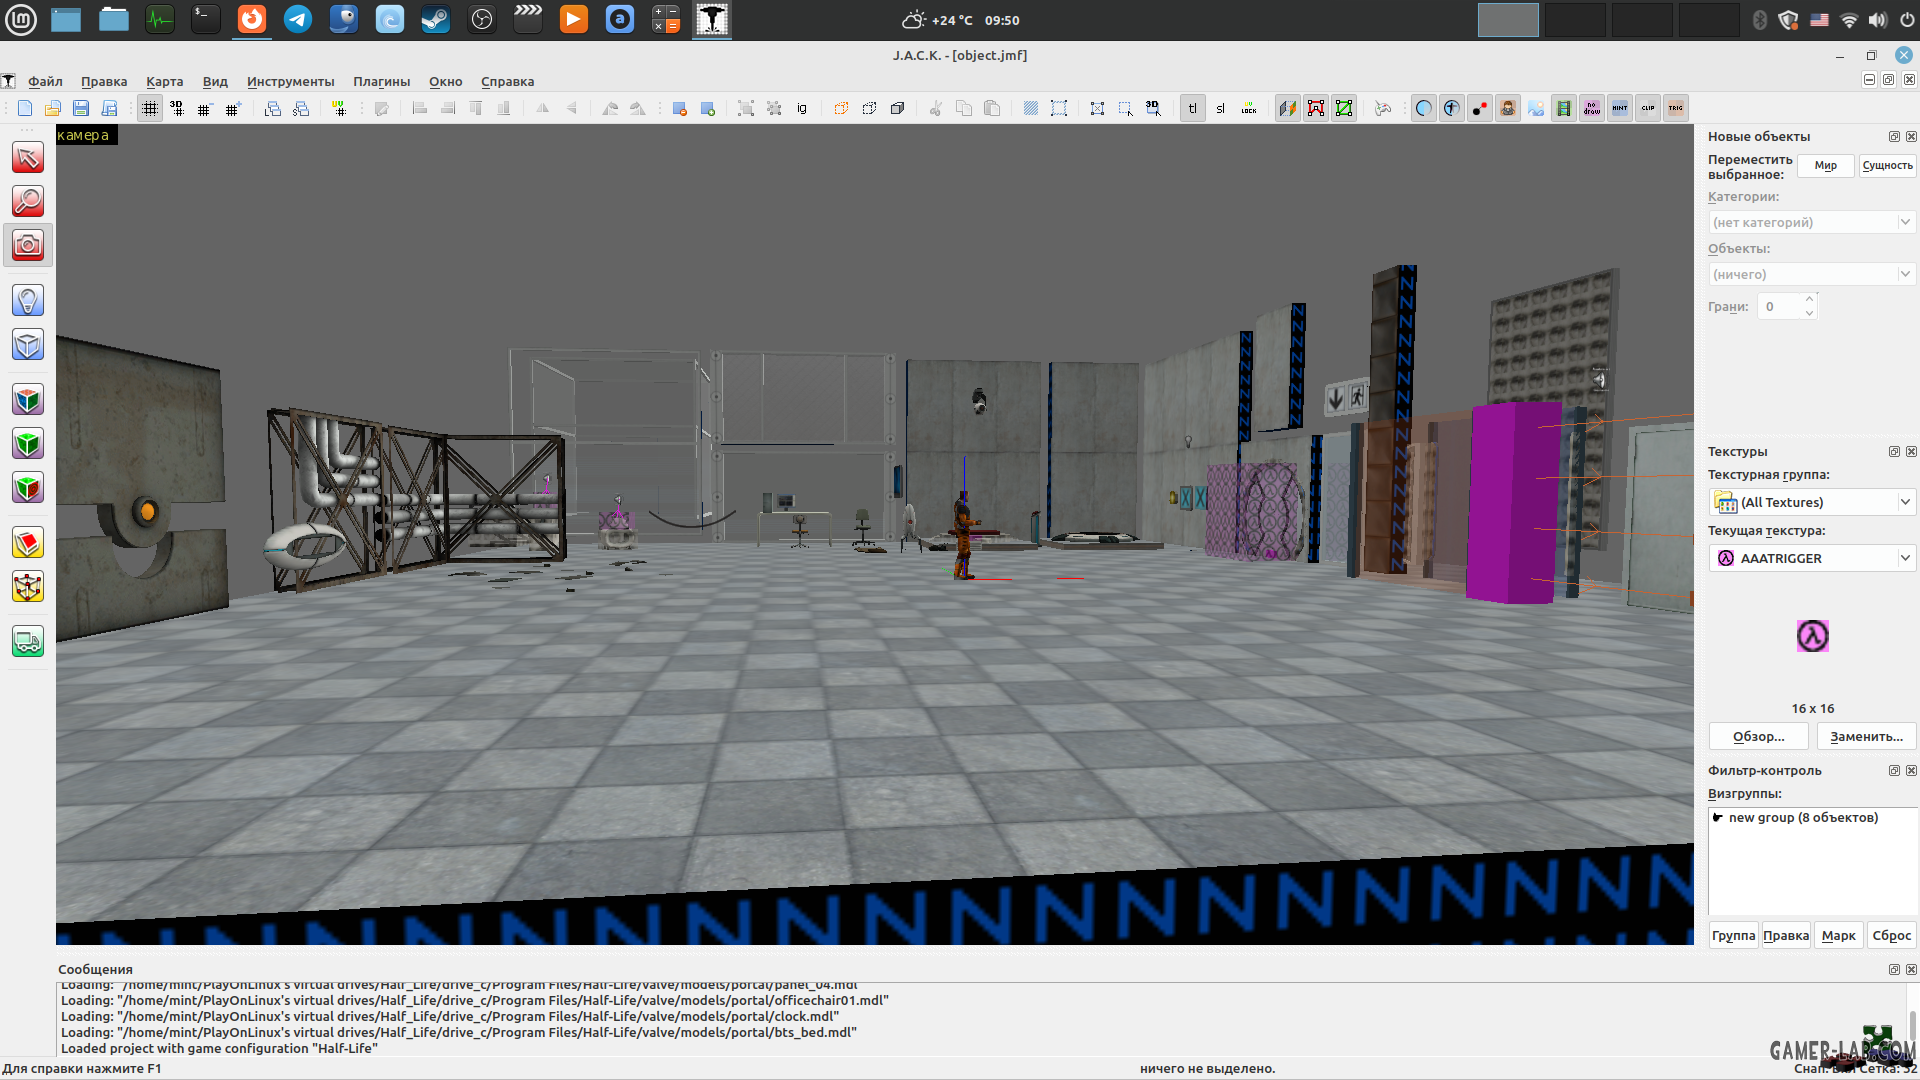Click the камера viewport label
The width and height of the screenshot is (1920, 1080).
[86, 135]
